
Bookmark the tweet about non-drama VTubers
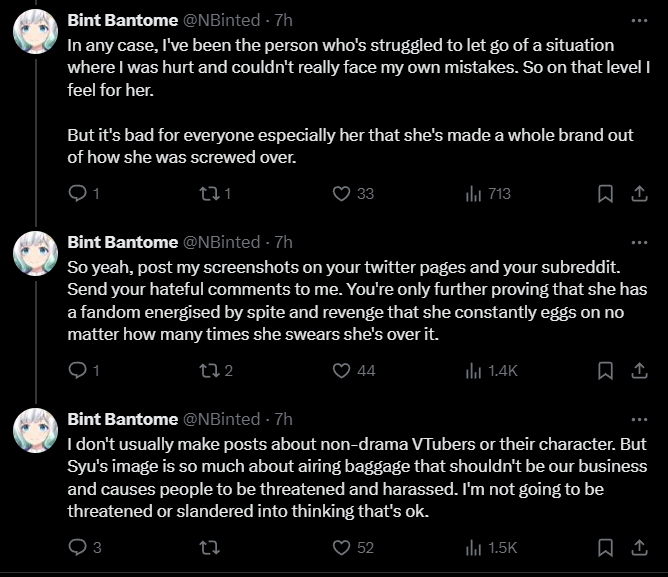point(605,548)
